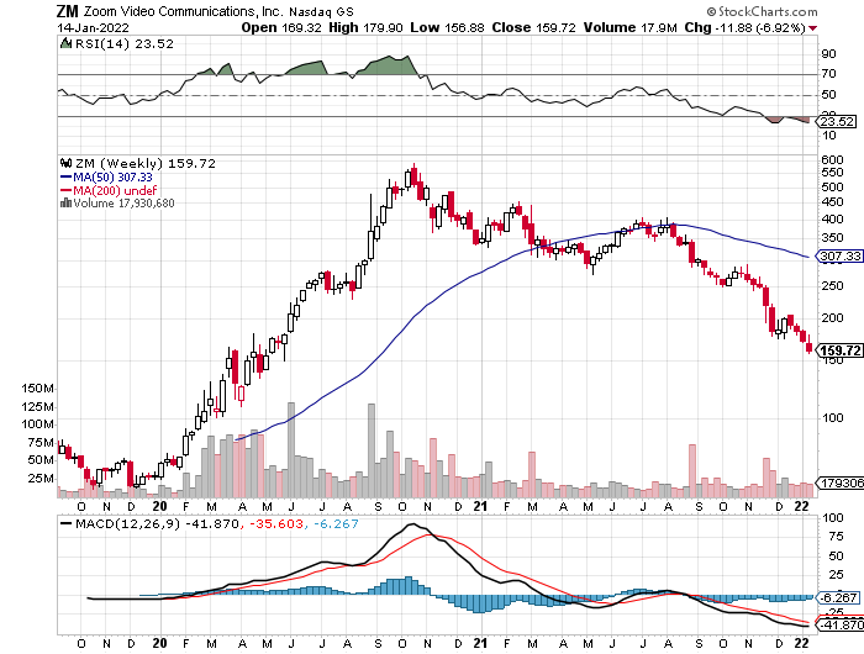Click the 159.72 last price tag
The width and height of the screenshot is (864, 654).
pos(839,350)
